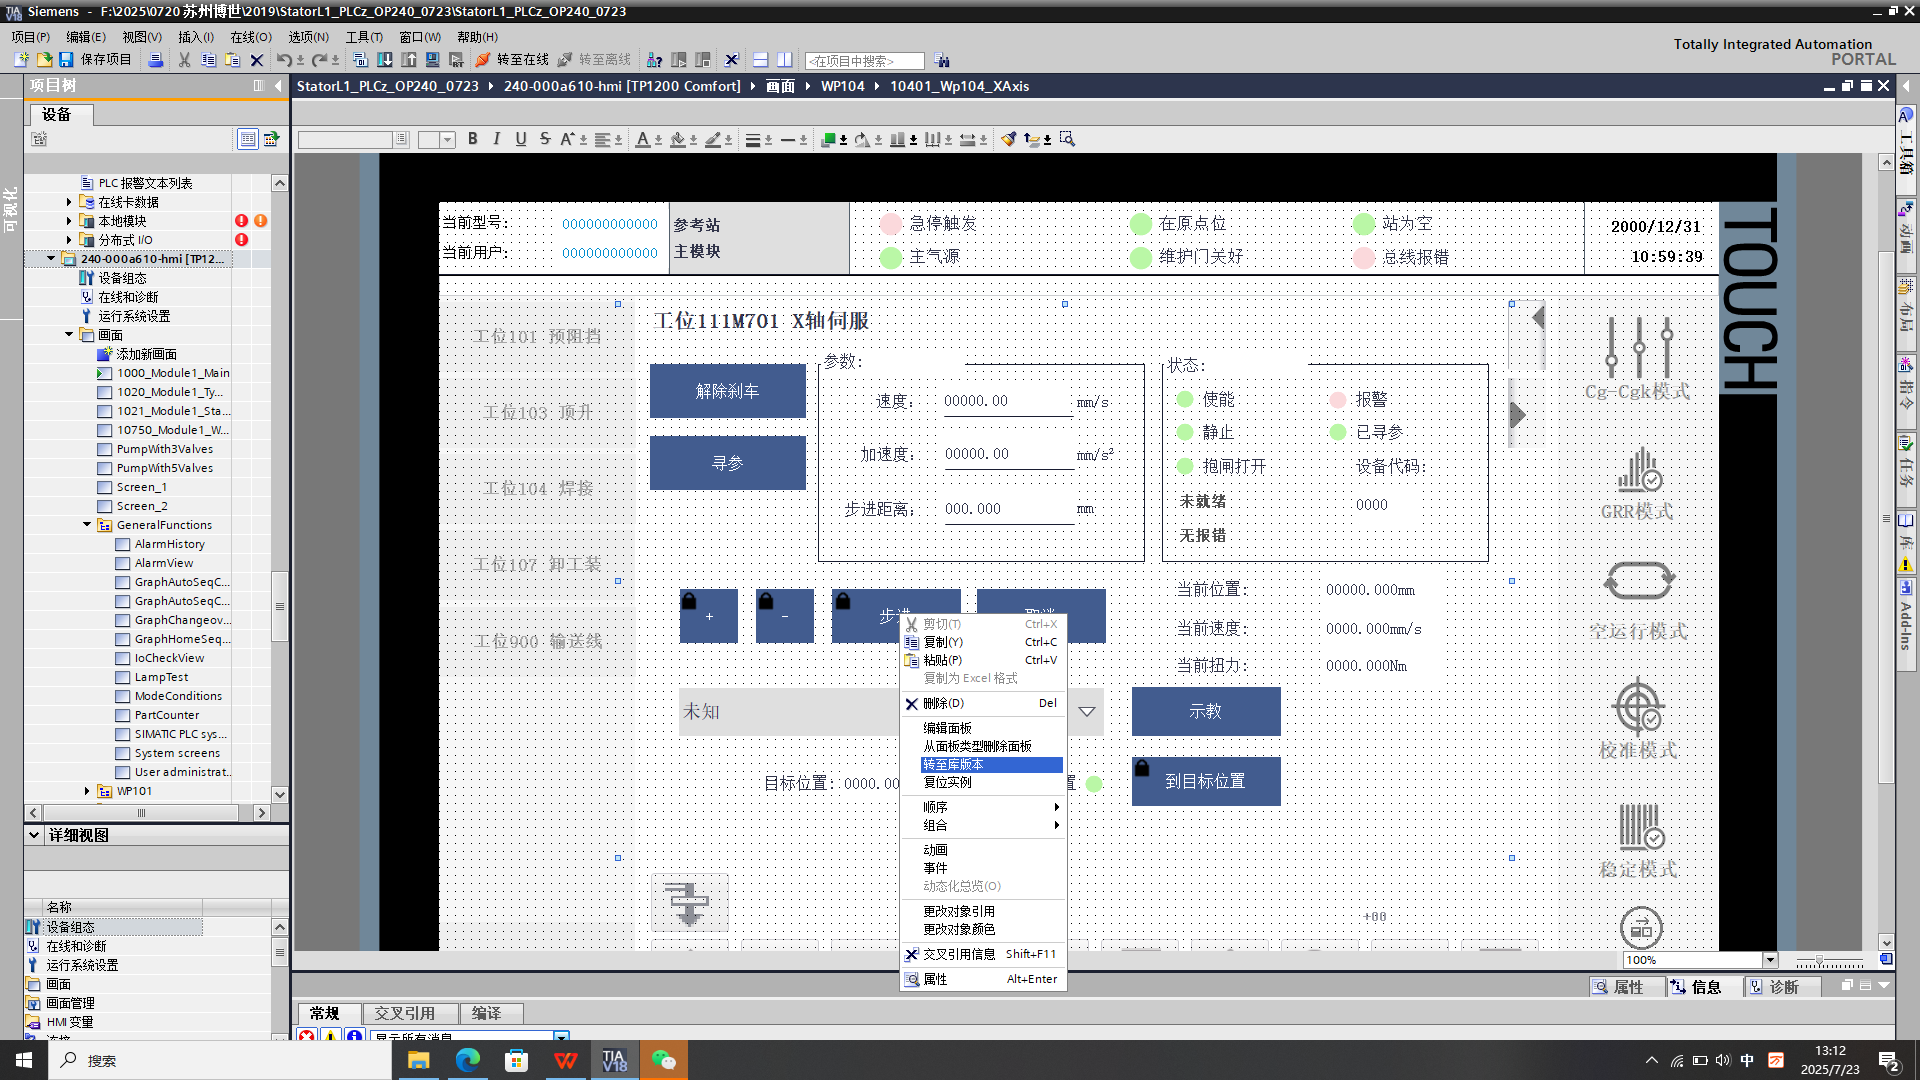This screenshot has height=1080, width=1920.
Task: Click the 解除刹车 button on screen
Action: [728, 391]
